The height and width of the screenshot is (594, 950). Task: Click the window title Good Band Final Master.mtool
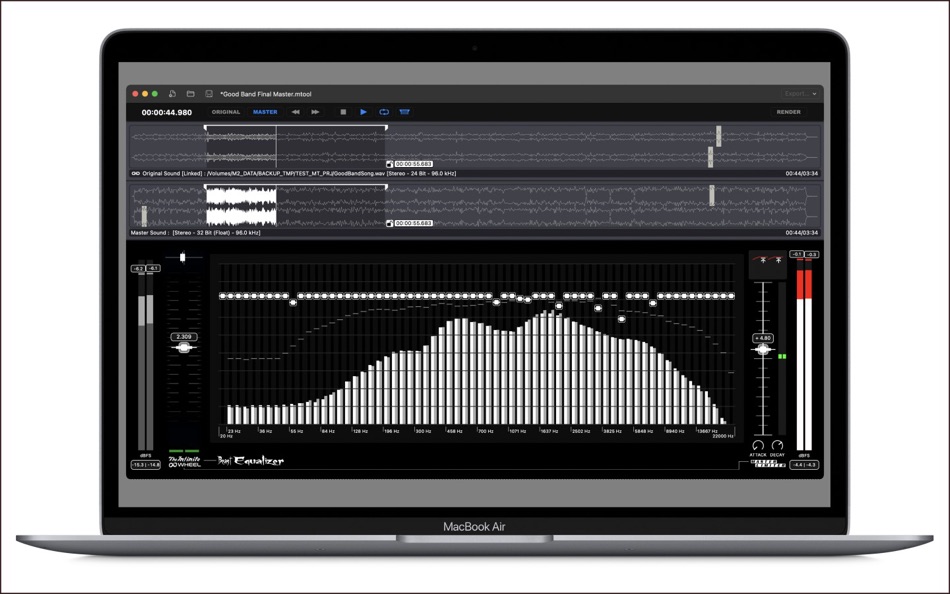coord(266,94)
